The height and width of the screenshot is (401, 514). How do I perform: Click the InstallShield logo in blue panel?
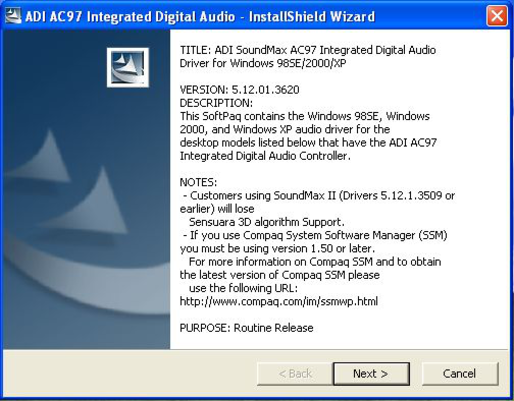(128, 67)
